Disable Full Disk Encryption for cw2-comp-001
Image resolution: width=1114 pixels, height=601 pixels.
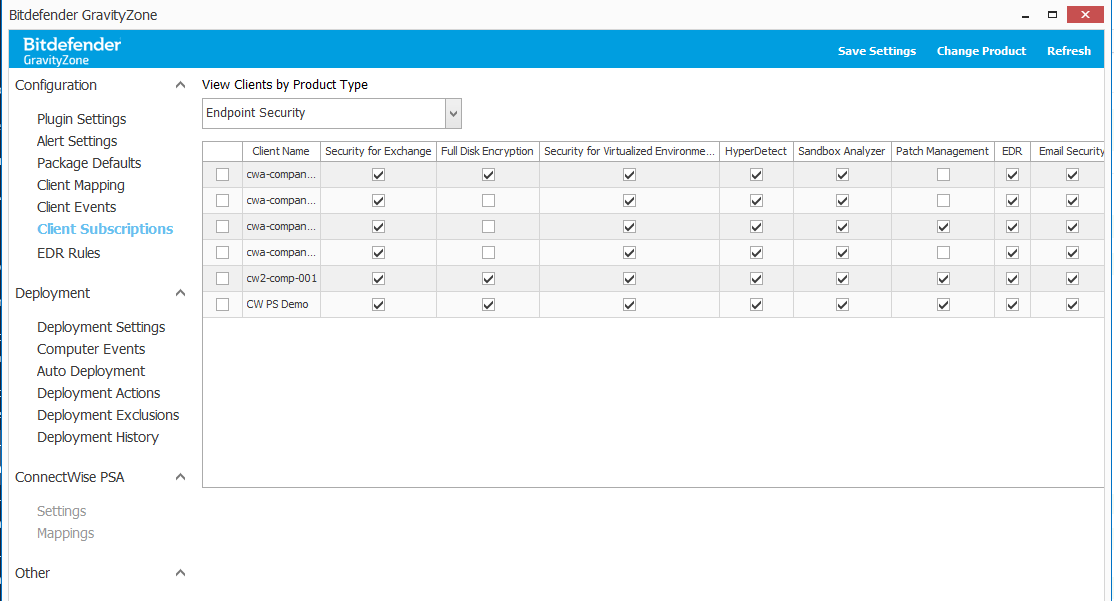[487, 278]
